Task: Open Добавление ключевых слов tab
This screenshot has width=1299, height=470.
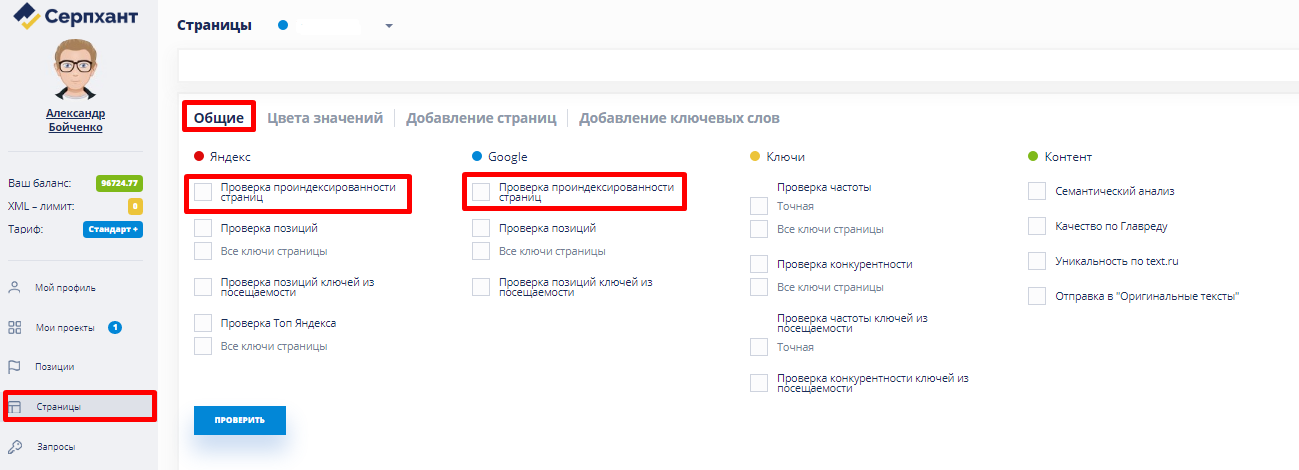Action: click(679, 118)
